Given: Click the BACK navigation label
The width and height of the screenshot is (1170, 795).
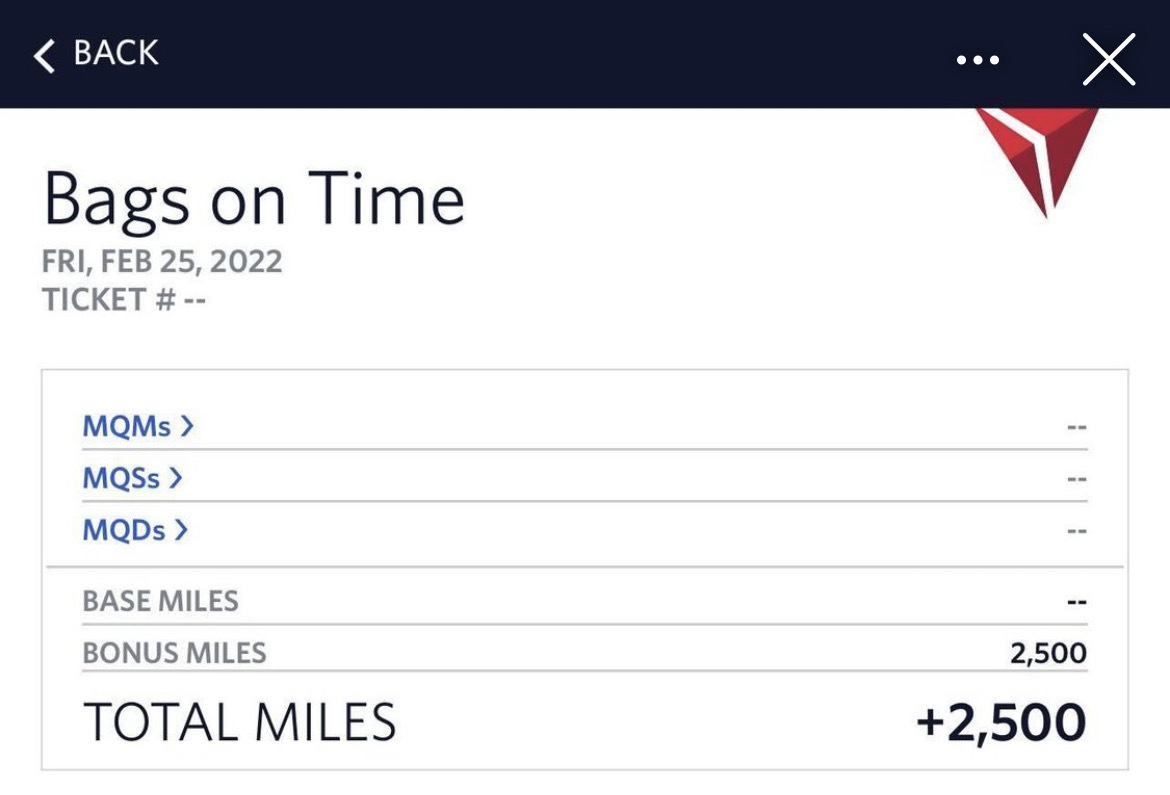Looking at the screenshot, I should click(113, 53).
